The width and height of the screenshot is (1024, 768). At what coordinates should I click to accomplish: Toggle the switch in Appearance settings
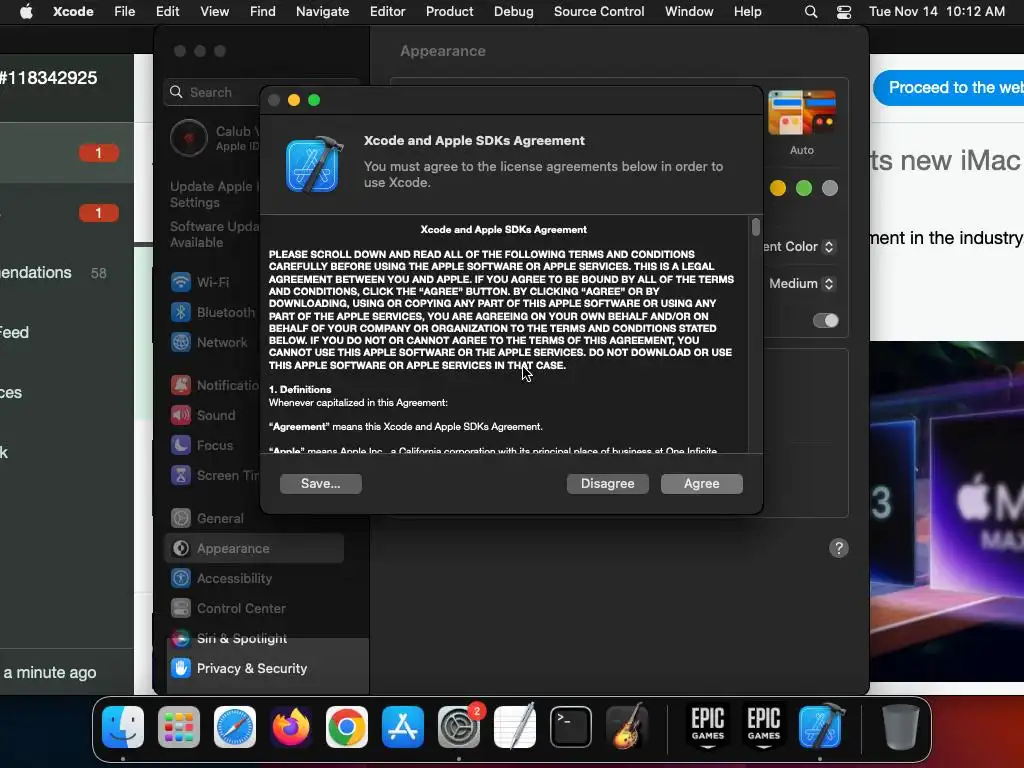pos(825,321)
